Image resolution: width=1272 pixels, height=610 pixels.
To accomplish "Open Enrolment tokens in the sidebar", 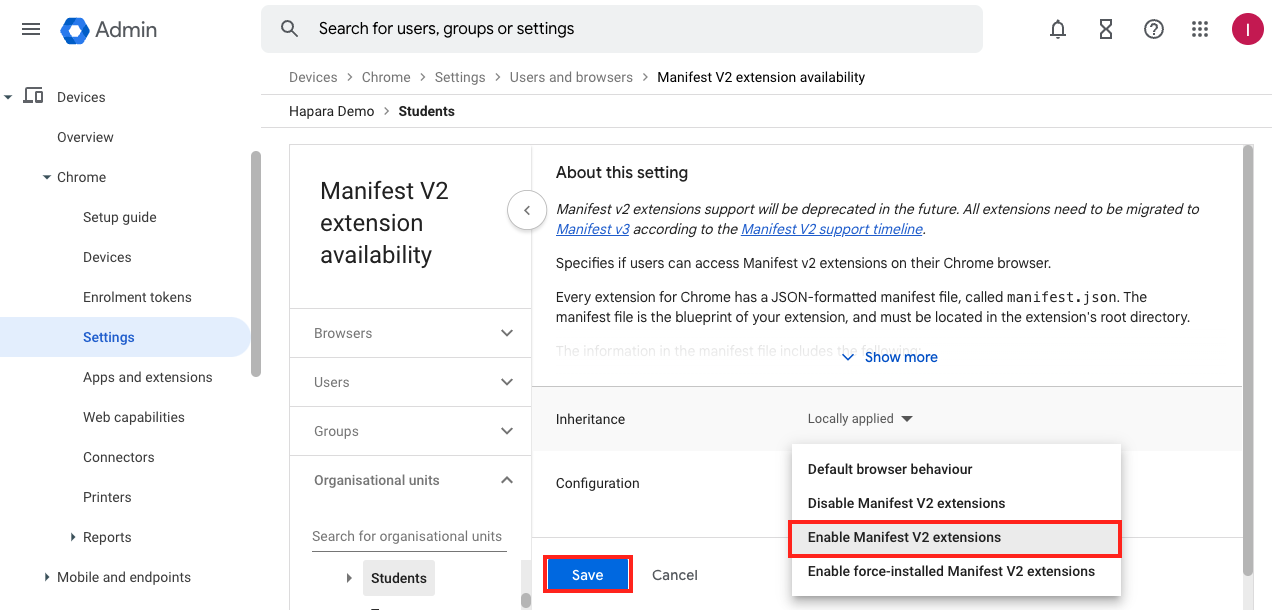I will click(x=137, y=297).
